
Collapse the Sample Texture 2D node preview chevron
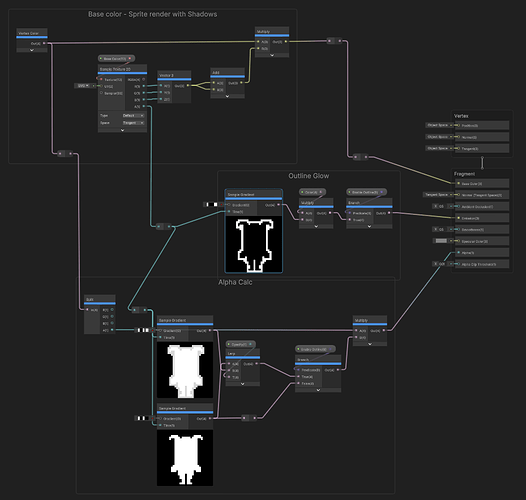(x=122, y=130)
